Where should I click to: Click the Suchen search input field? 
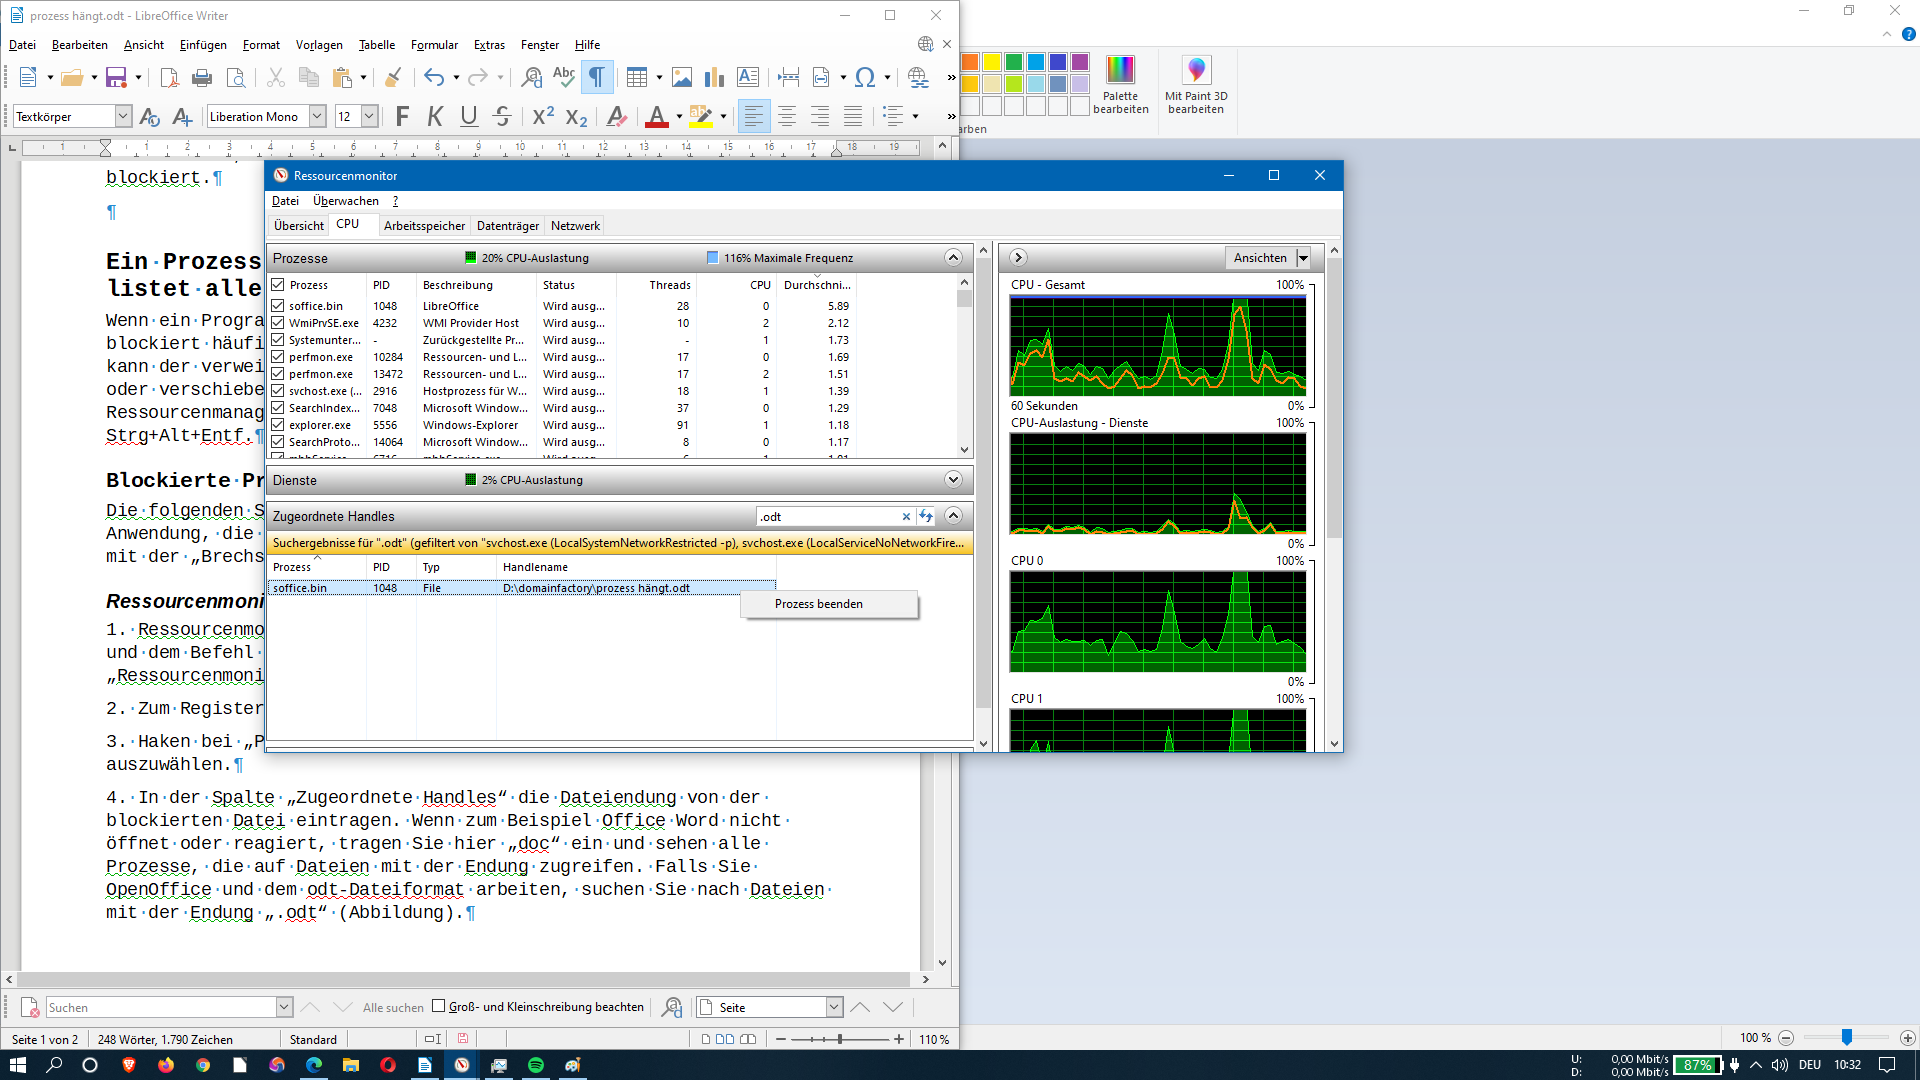[160, 1008]
